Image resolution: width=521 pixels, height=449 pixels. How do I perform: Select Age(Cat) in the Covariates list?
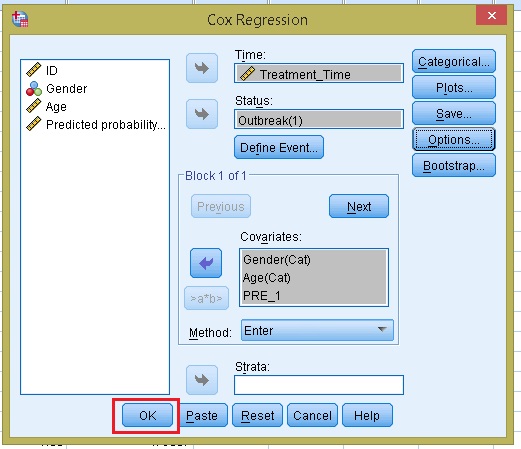[x=313, y=277]
